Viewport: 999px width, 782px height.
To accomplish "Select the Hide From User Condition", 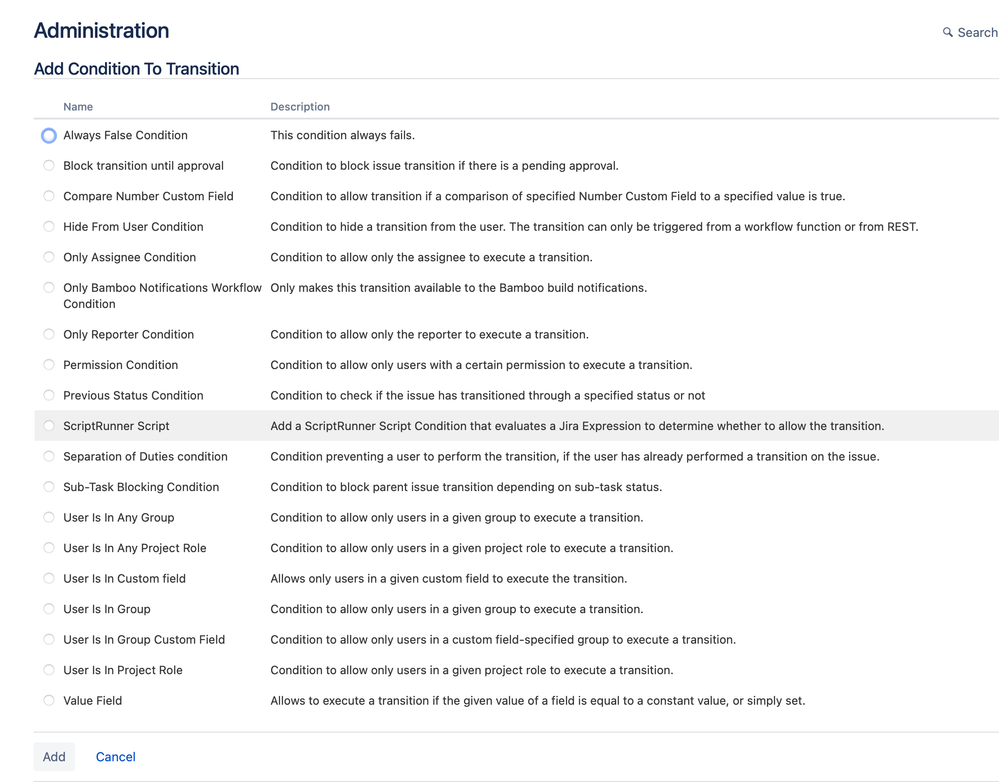I will pyautogui.click(x=48, y=226).
